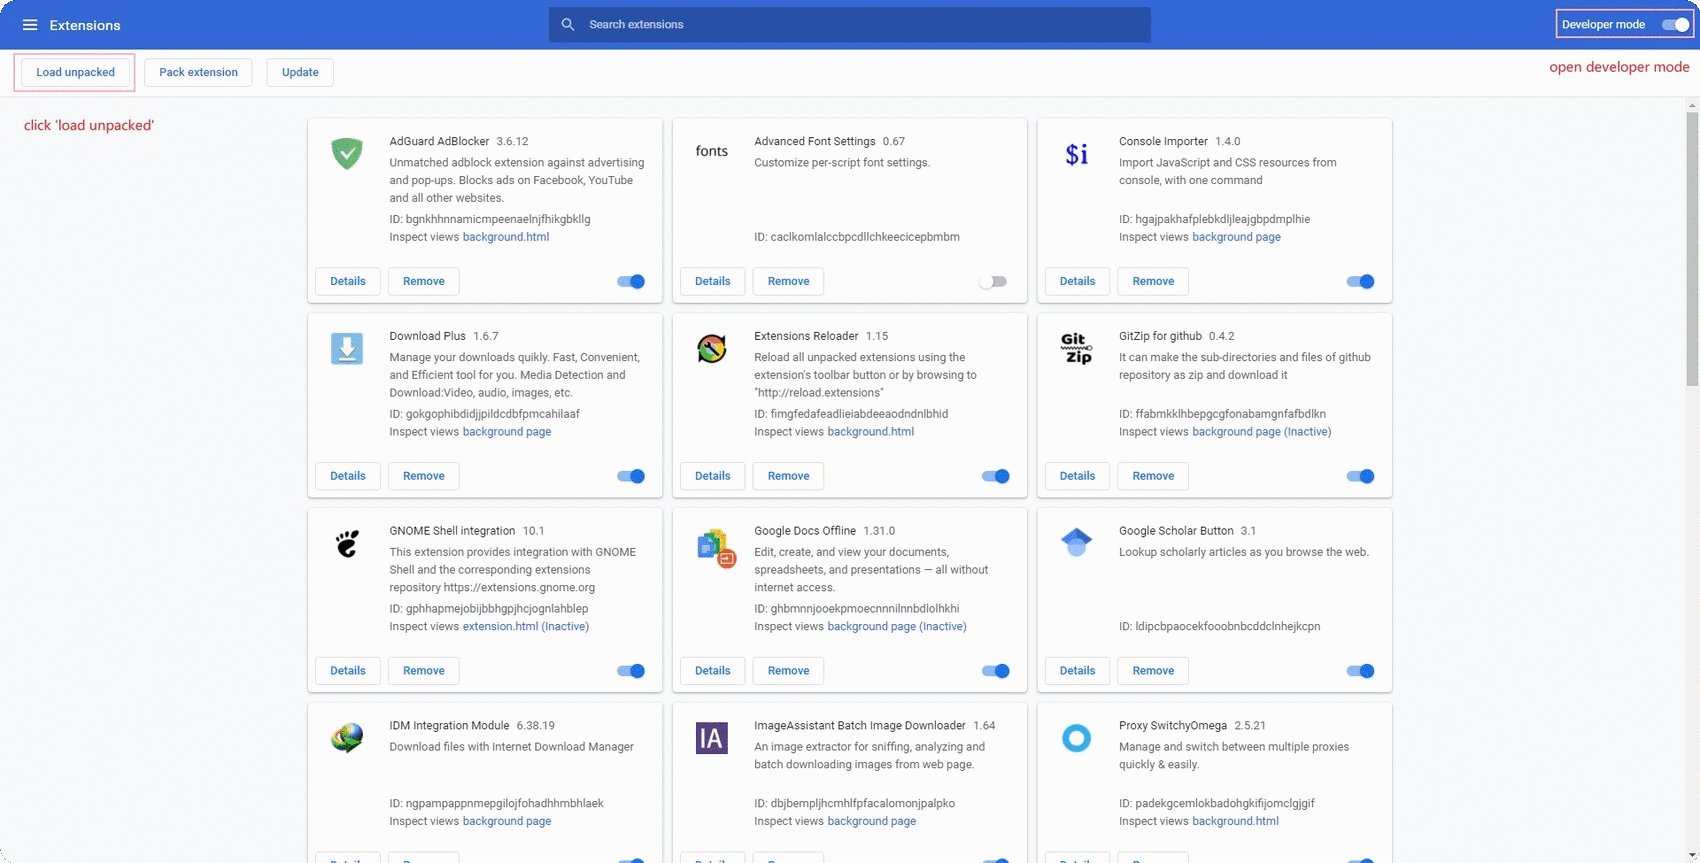
Task: Click the Advanced Font Settings fonts icon
Action: [x=712, y=151]
